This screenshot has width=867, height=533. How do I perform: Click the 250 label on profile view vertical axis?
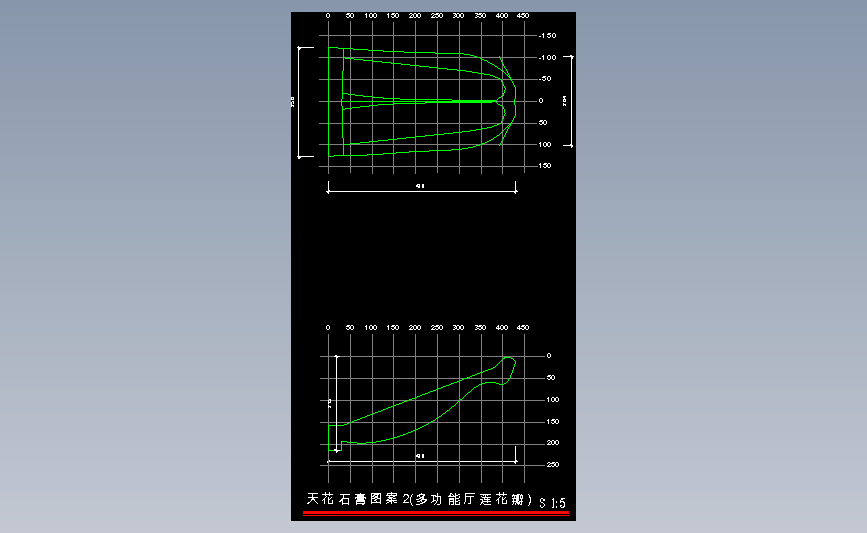point(552,464)
